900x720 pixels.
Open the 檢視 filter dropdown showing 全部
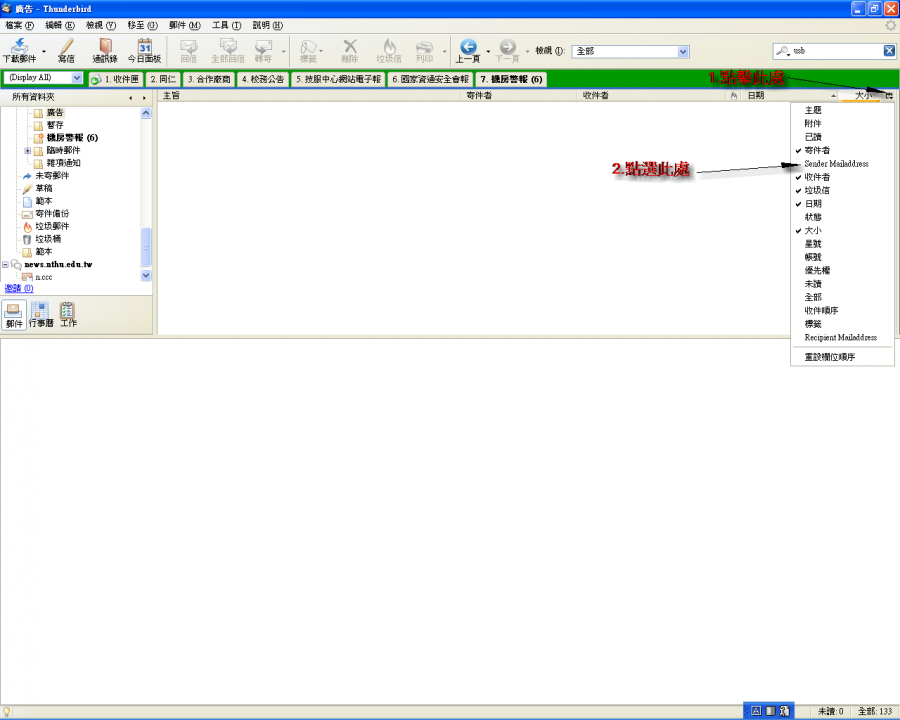632,51
